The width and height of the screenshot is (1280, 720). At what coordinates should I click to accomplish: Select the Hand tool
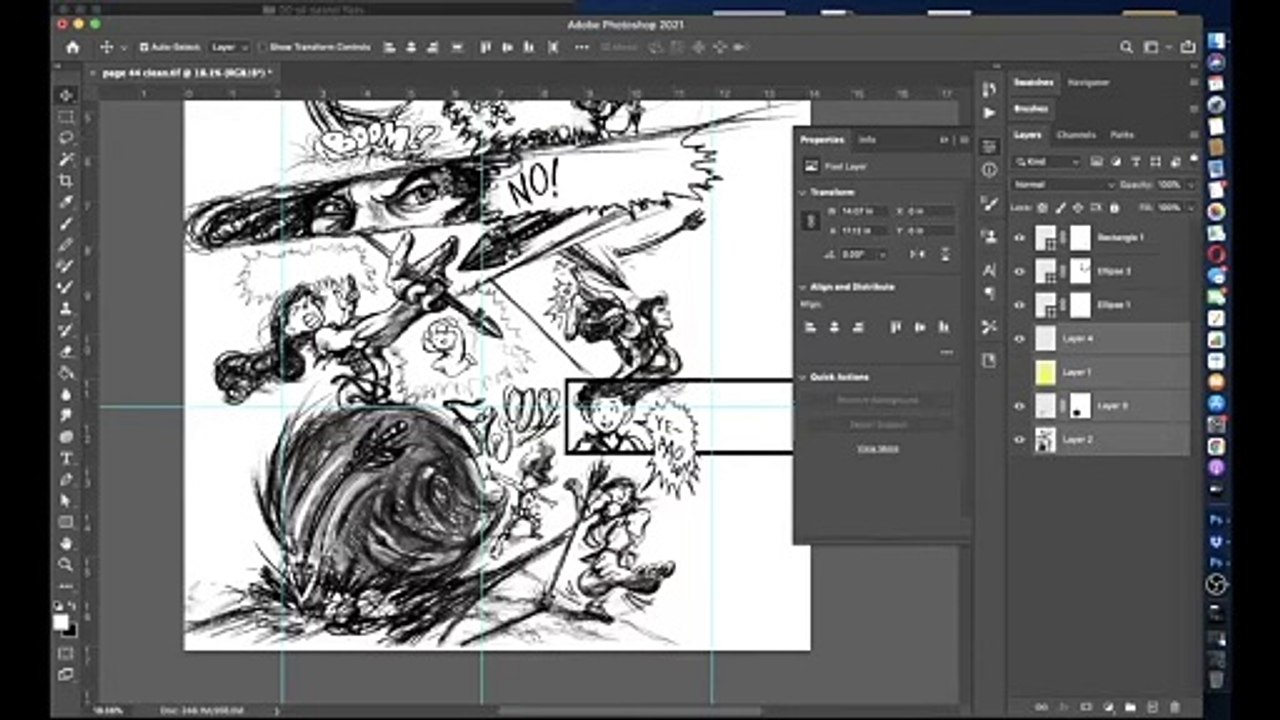point(66,543)
